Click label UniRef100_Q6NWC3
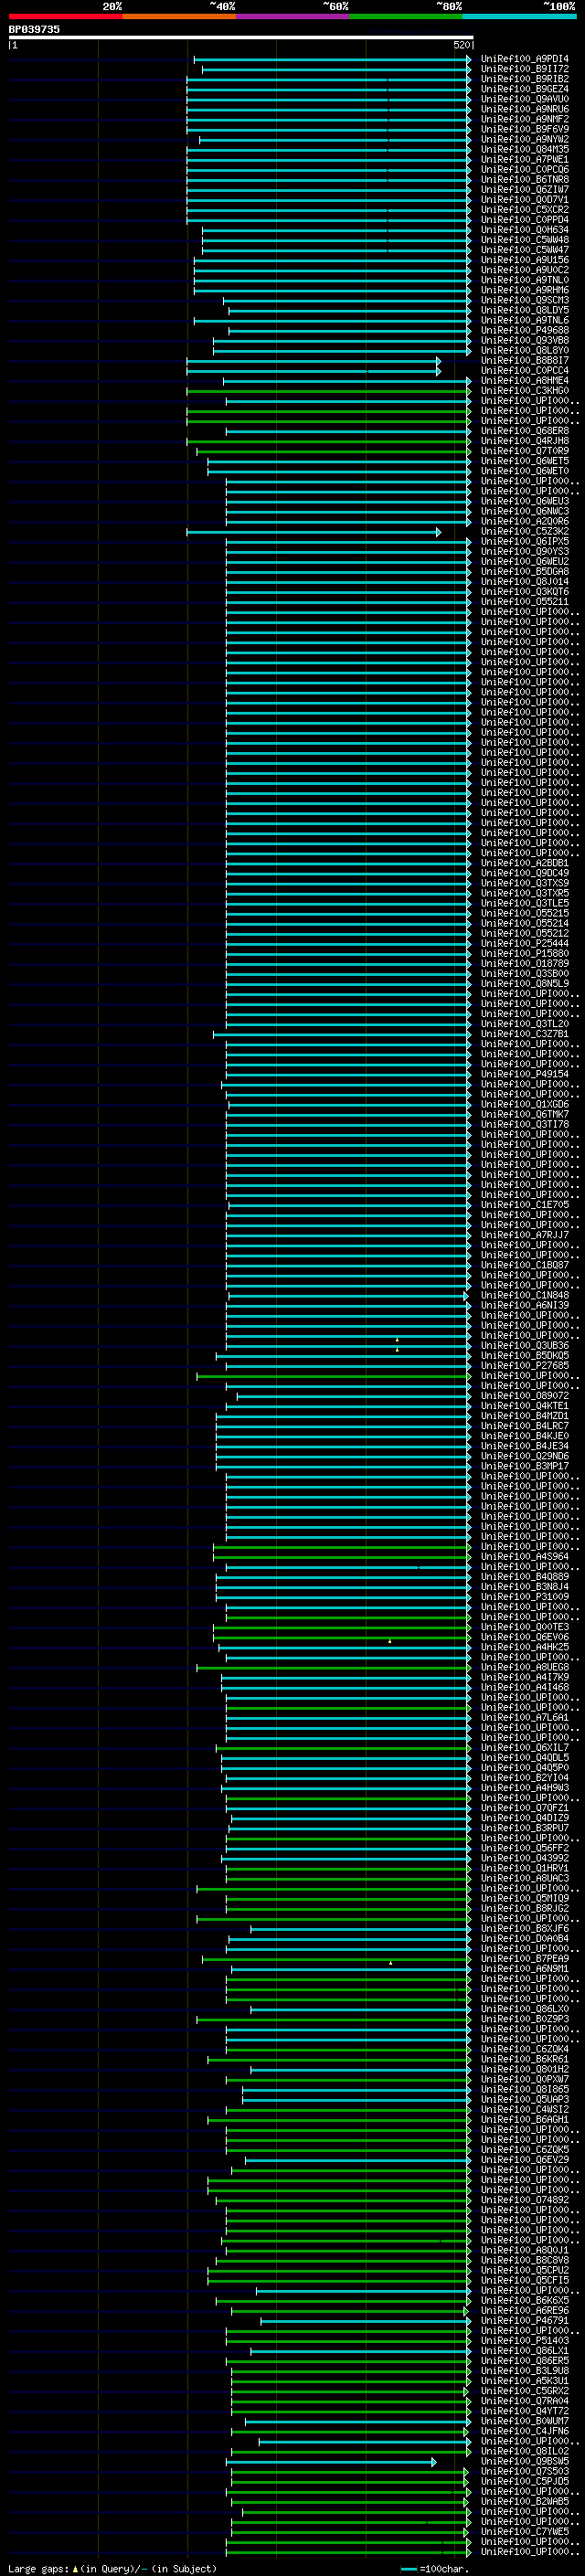585x2576 pixels. click(x=524, y=511)
